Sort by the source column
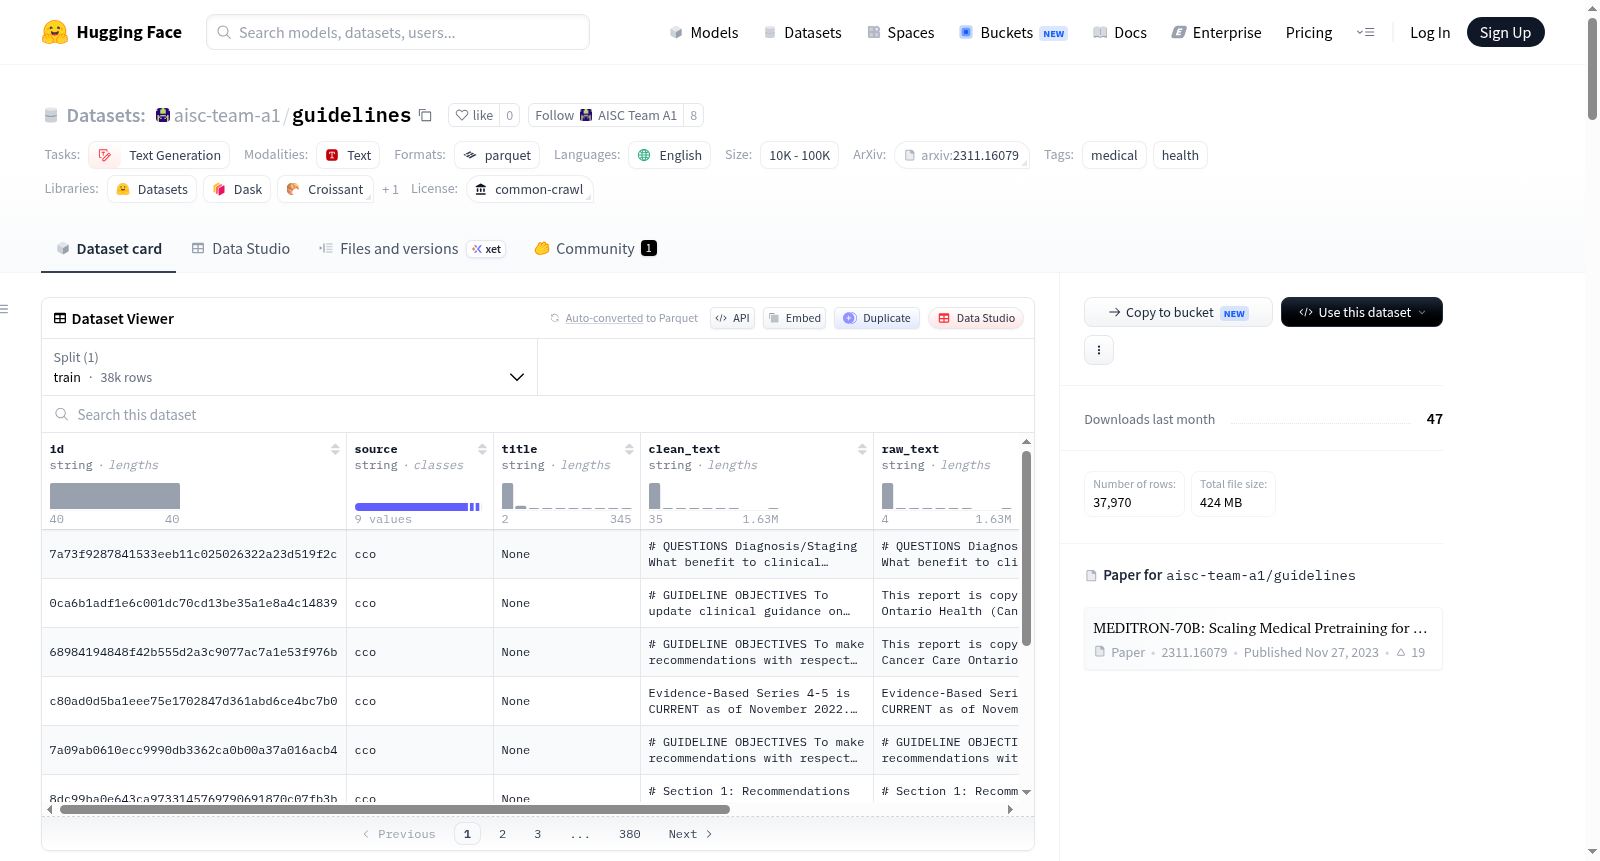This screenshot has width=1600, height=861. point(482,449)
